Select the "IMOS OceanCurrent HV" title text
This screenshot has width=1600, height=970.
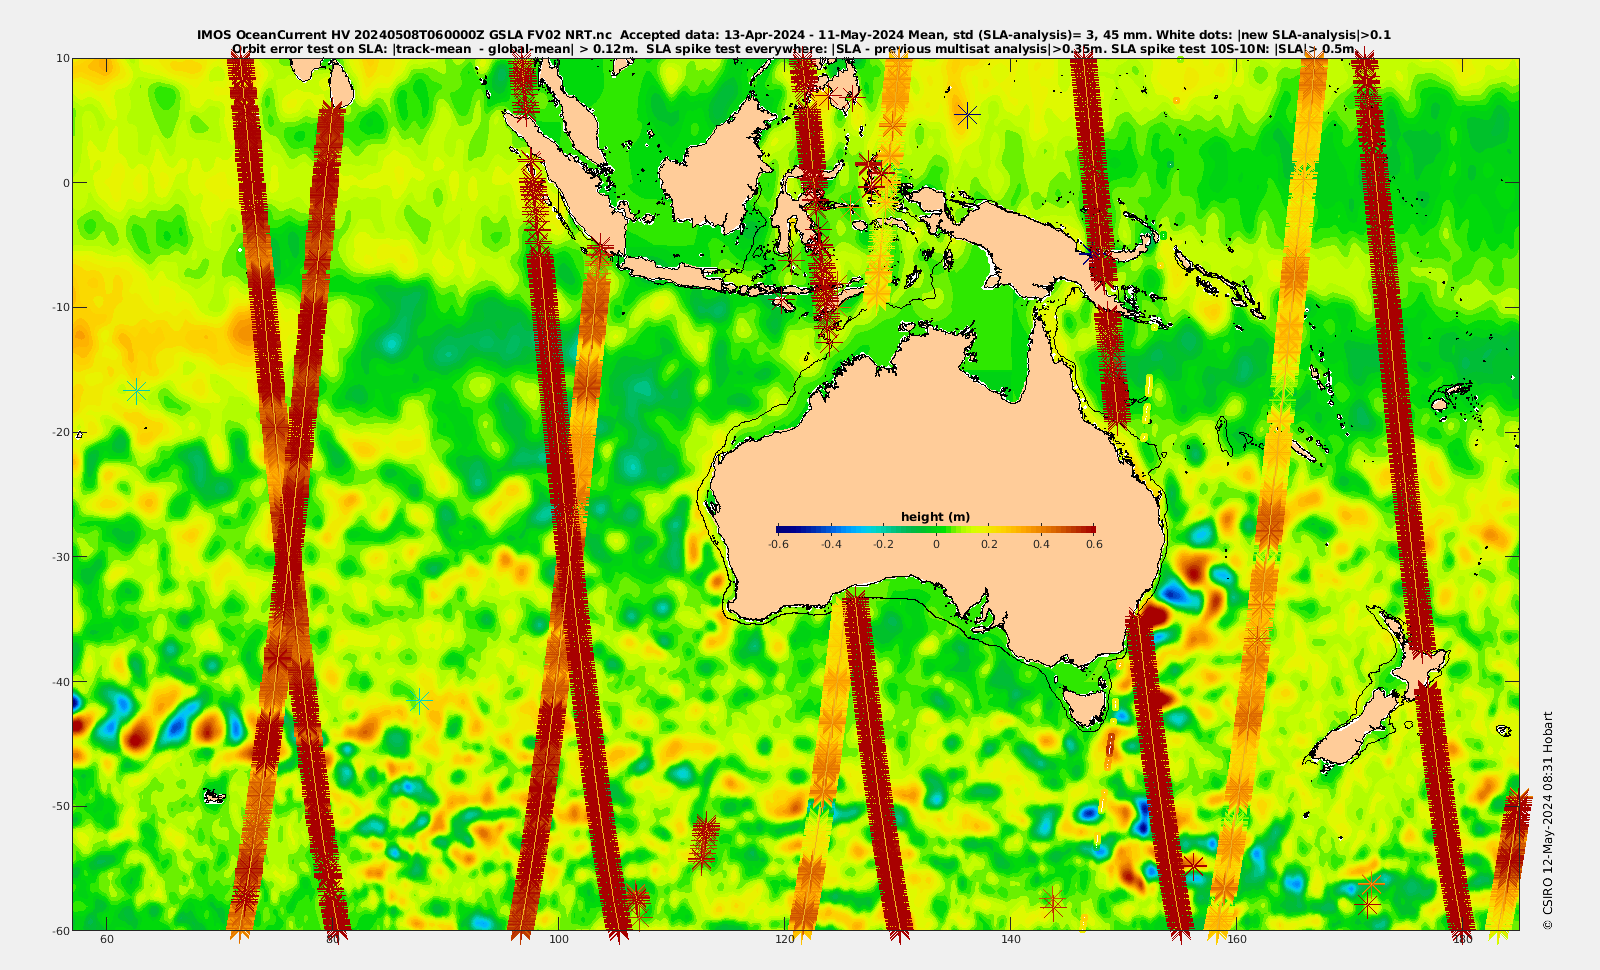(275, 35)
